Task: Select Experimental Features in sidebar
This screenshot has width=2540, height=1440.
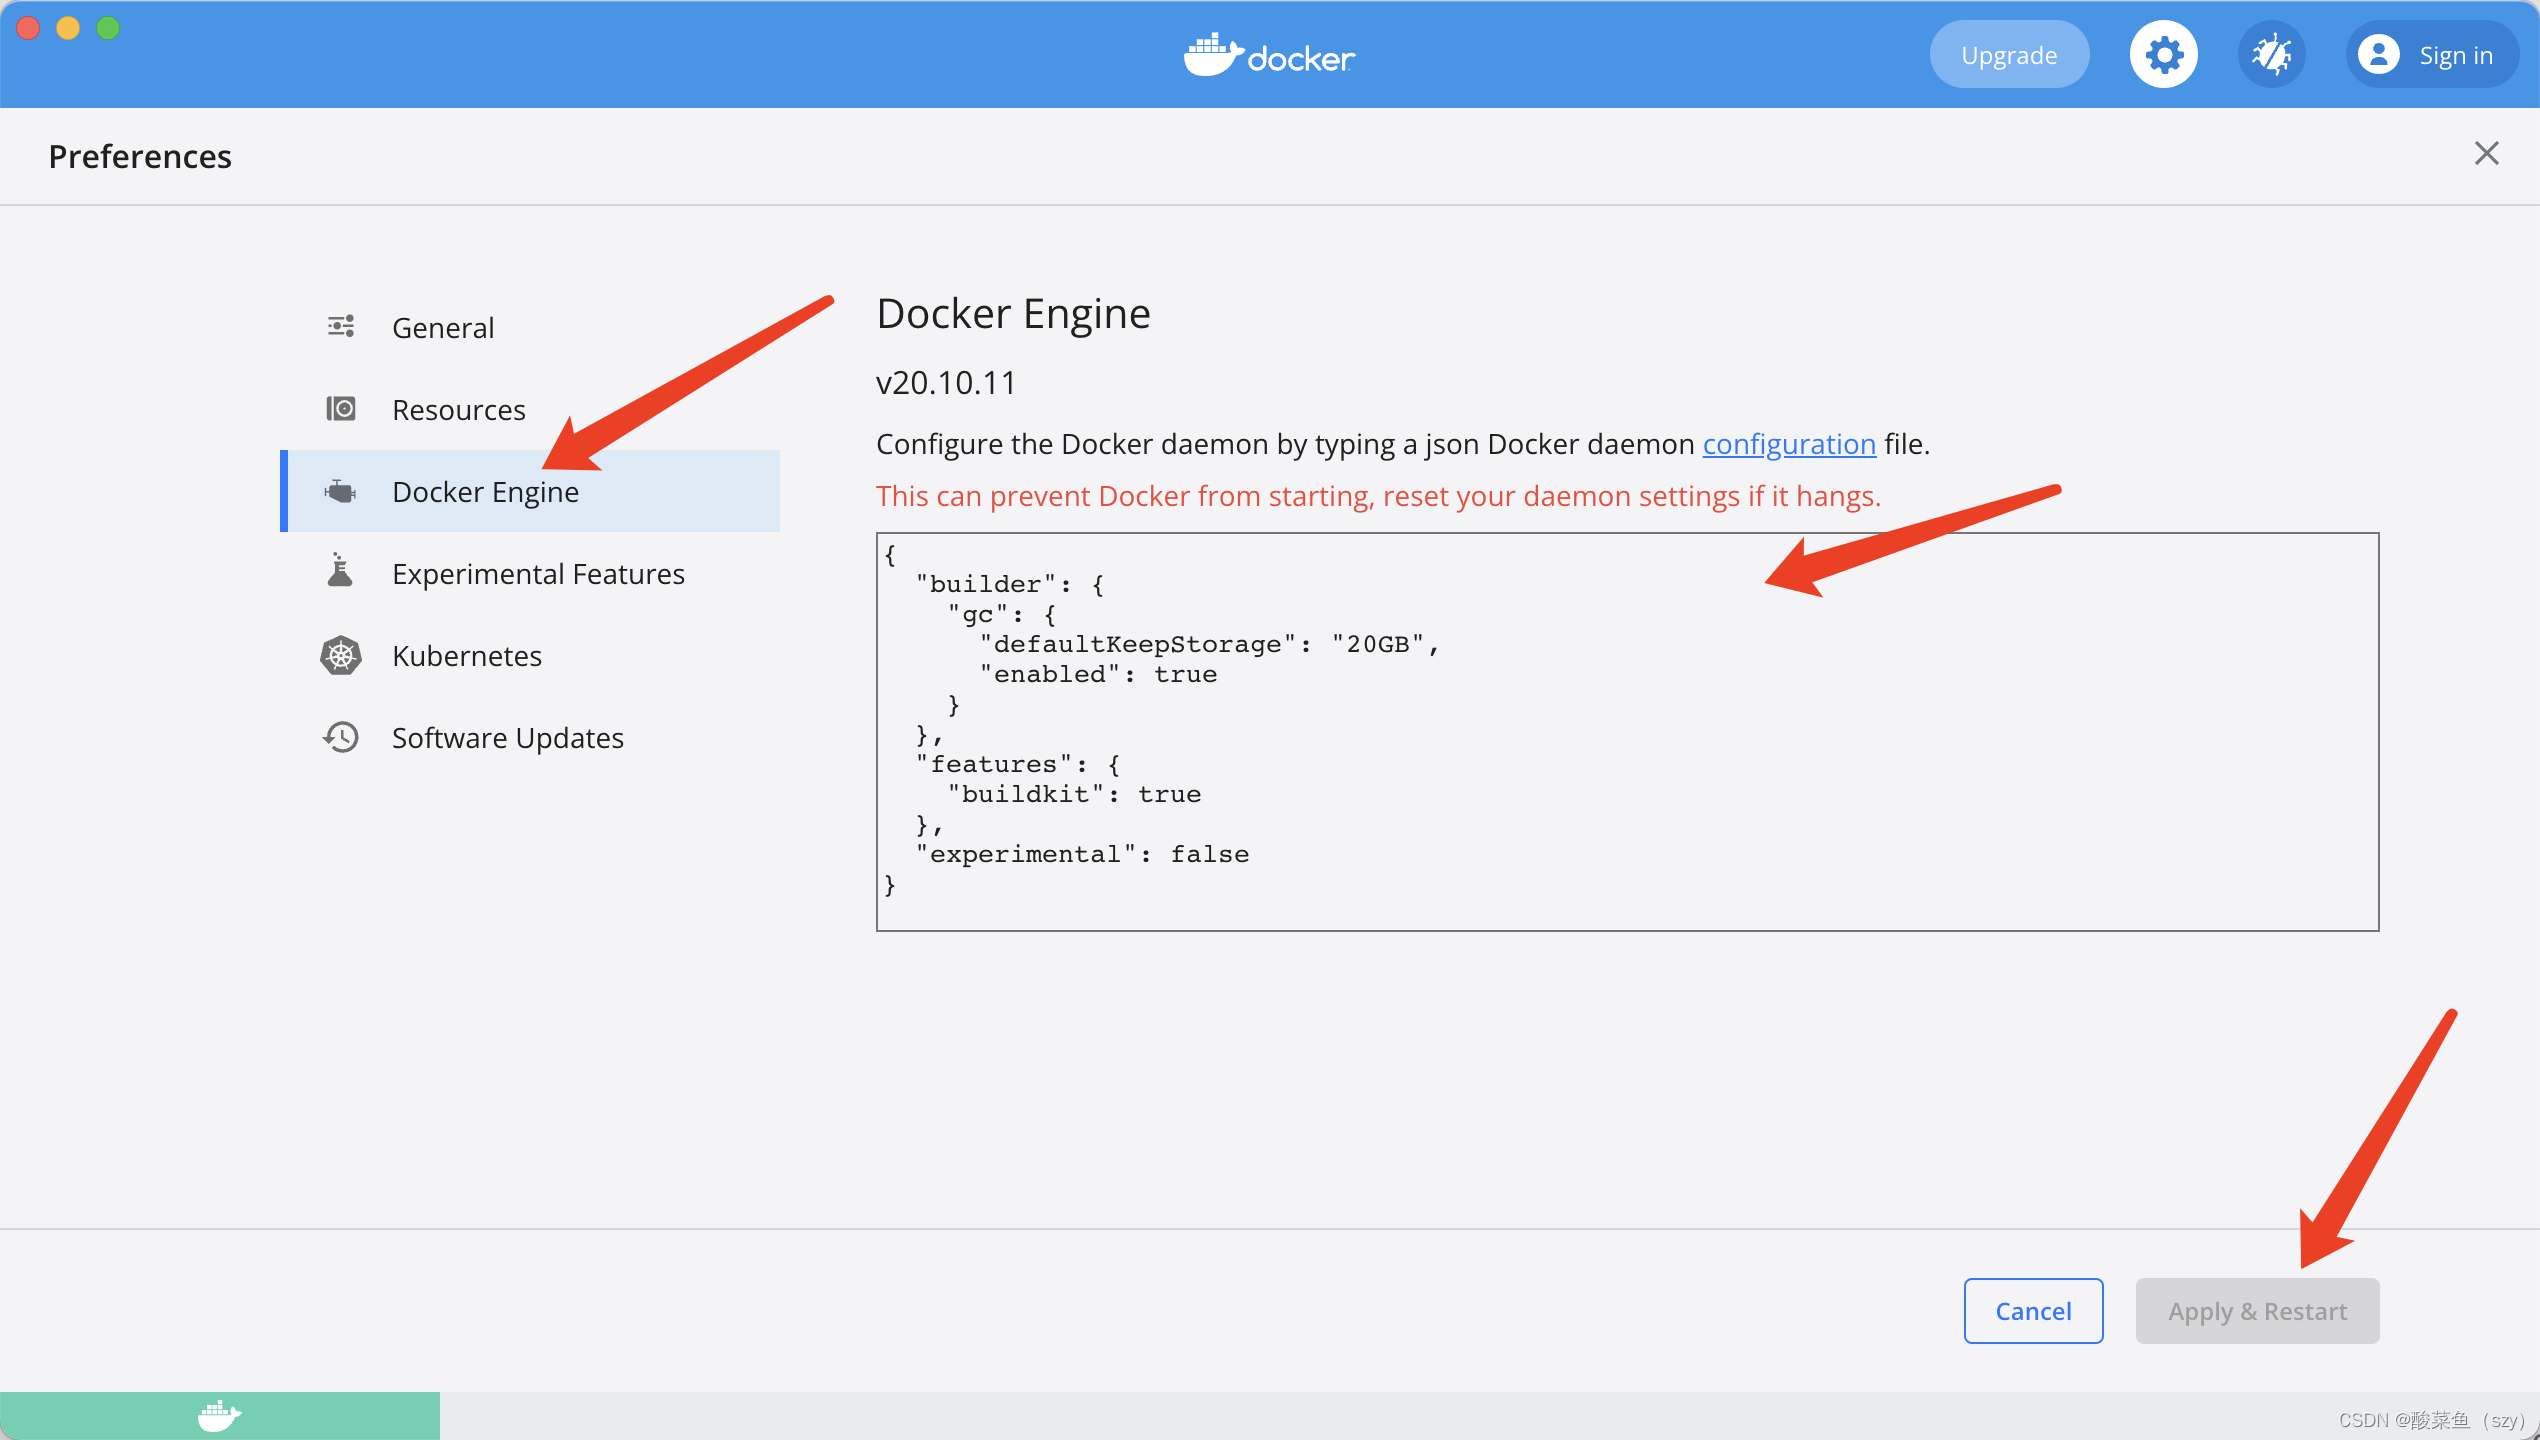Action: click(538, 574)
